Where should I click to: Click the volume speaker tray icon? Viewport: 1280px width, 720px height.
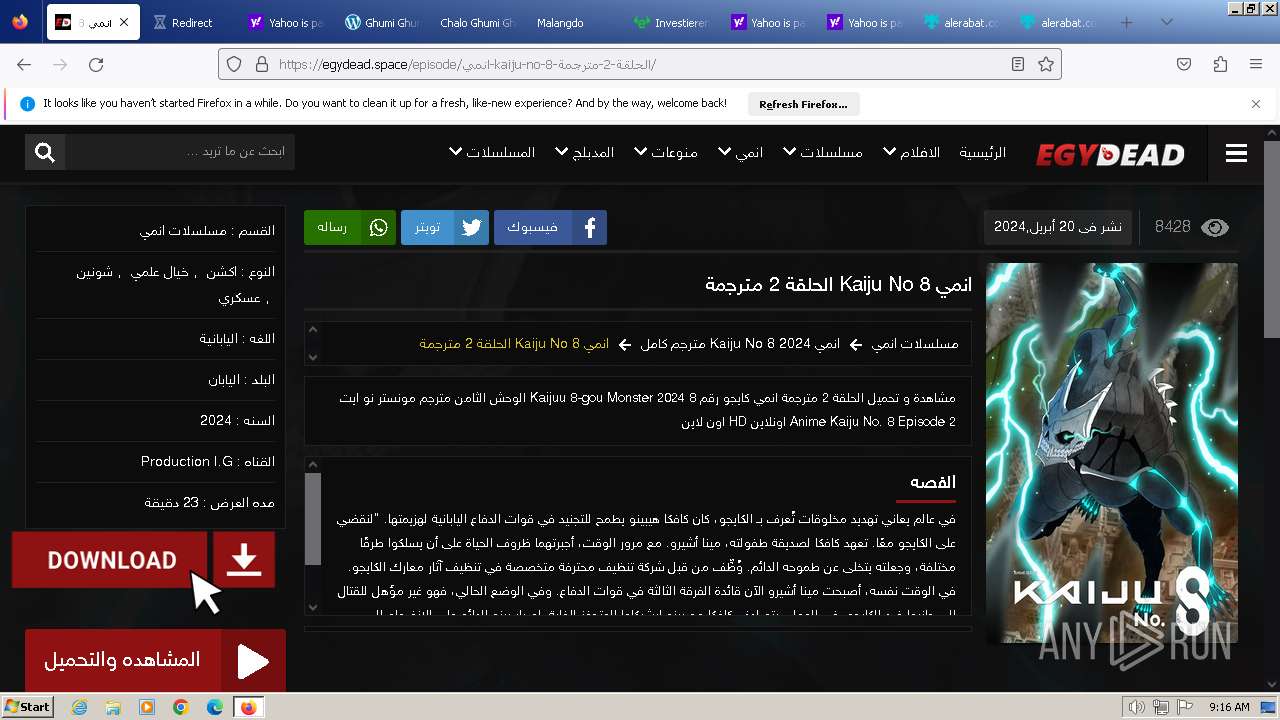(x=1137, y=707)
